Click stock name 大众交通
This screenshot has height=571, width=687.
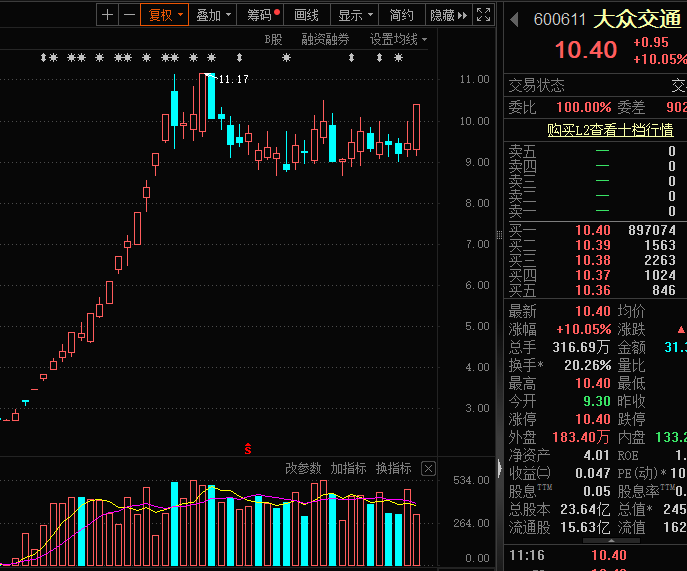637,19
